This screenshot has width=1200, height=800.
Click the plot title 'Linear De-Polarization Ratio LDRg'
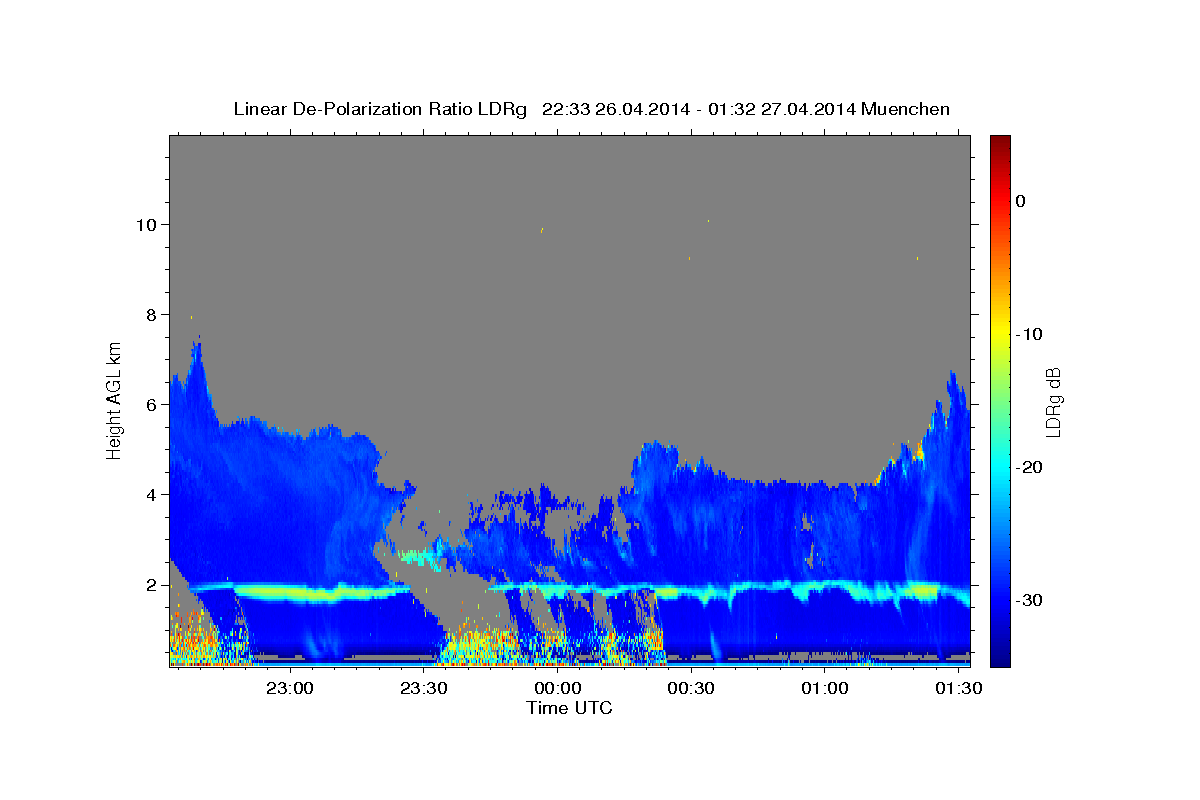click(380, 109)
